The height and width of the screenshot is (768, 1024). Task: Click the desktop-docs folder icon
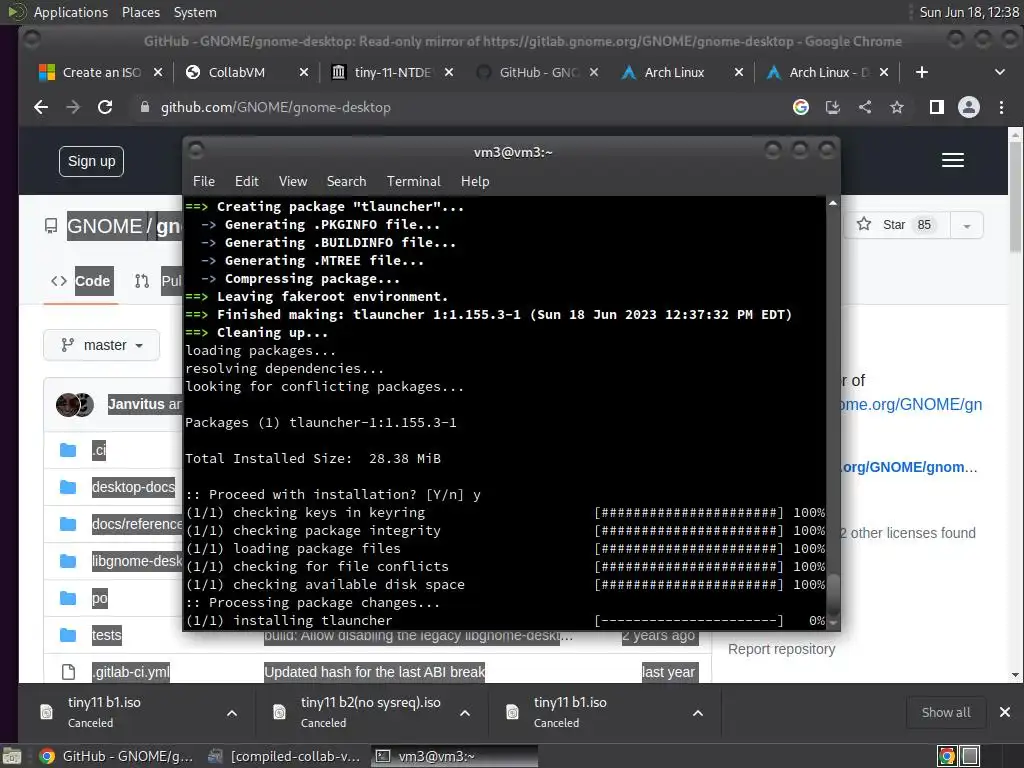point(68,487)
